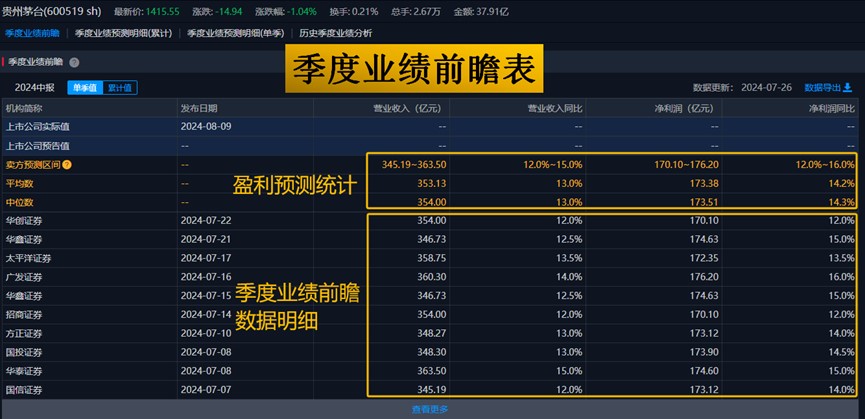Select the 上市公司实际值 row label

point(38,127)
